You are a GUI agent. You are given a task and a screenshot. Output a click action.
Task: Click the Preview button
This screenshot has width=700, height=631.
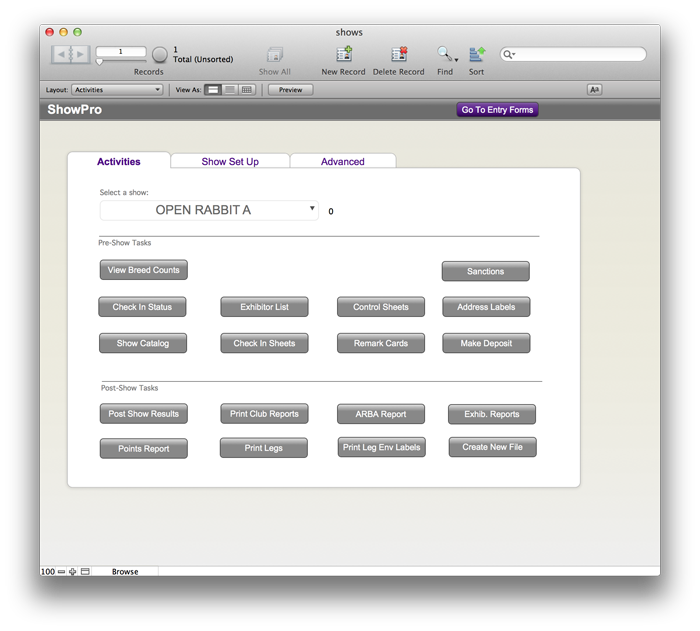pos(290,90)
